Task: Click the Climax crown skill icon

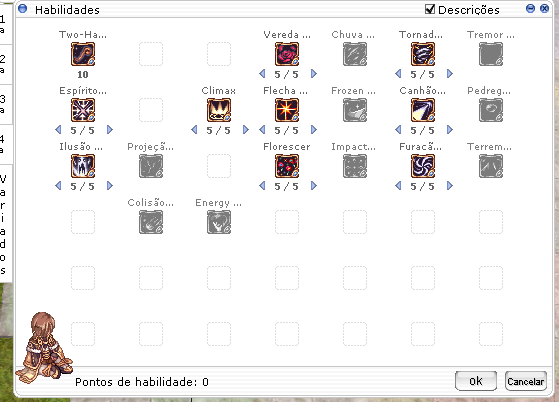Action: coord(219,110)
